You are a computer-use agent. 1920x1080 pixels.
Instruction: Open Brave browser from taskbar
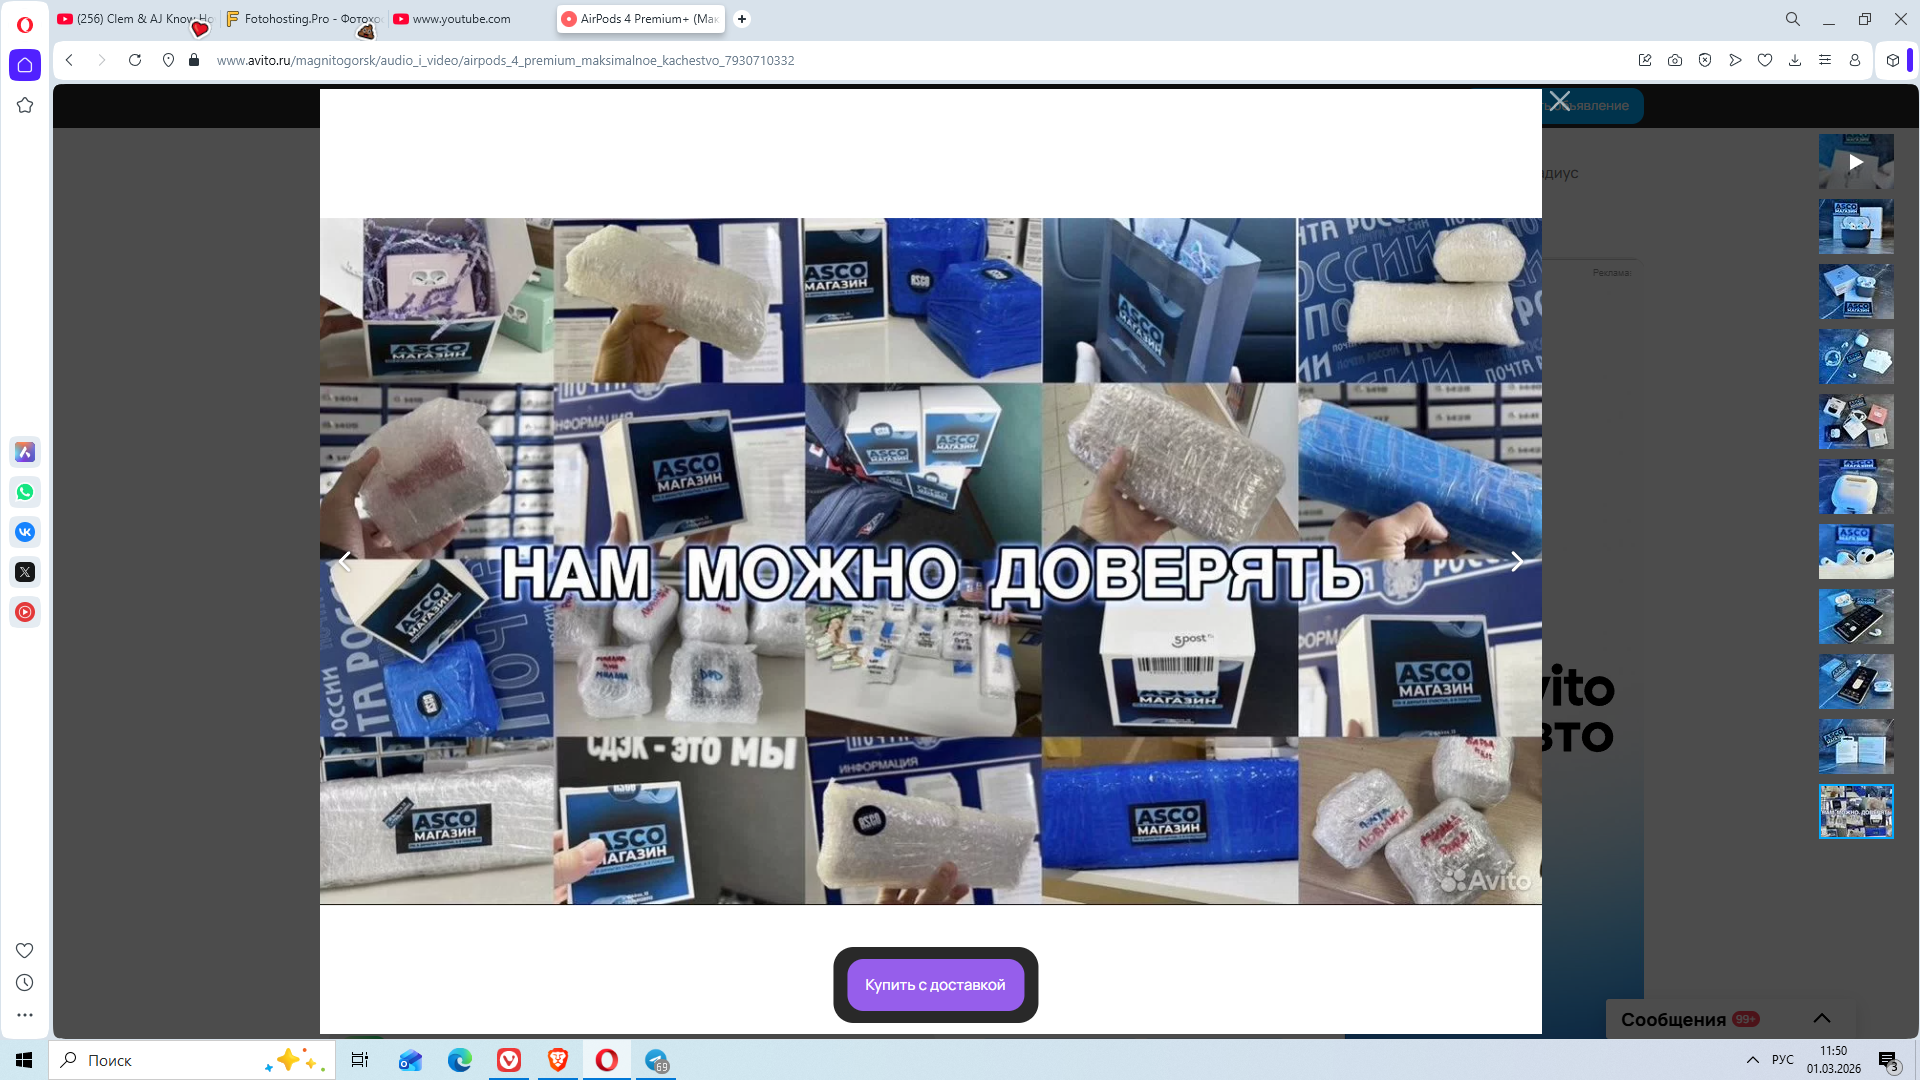point(558,1060)
